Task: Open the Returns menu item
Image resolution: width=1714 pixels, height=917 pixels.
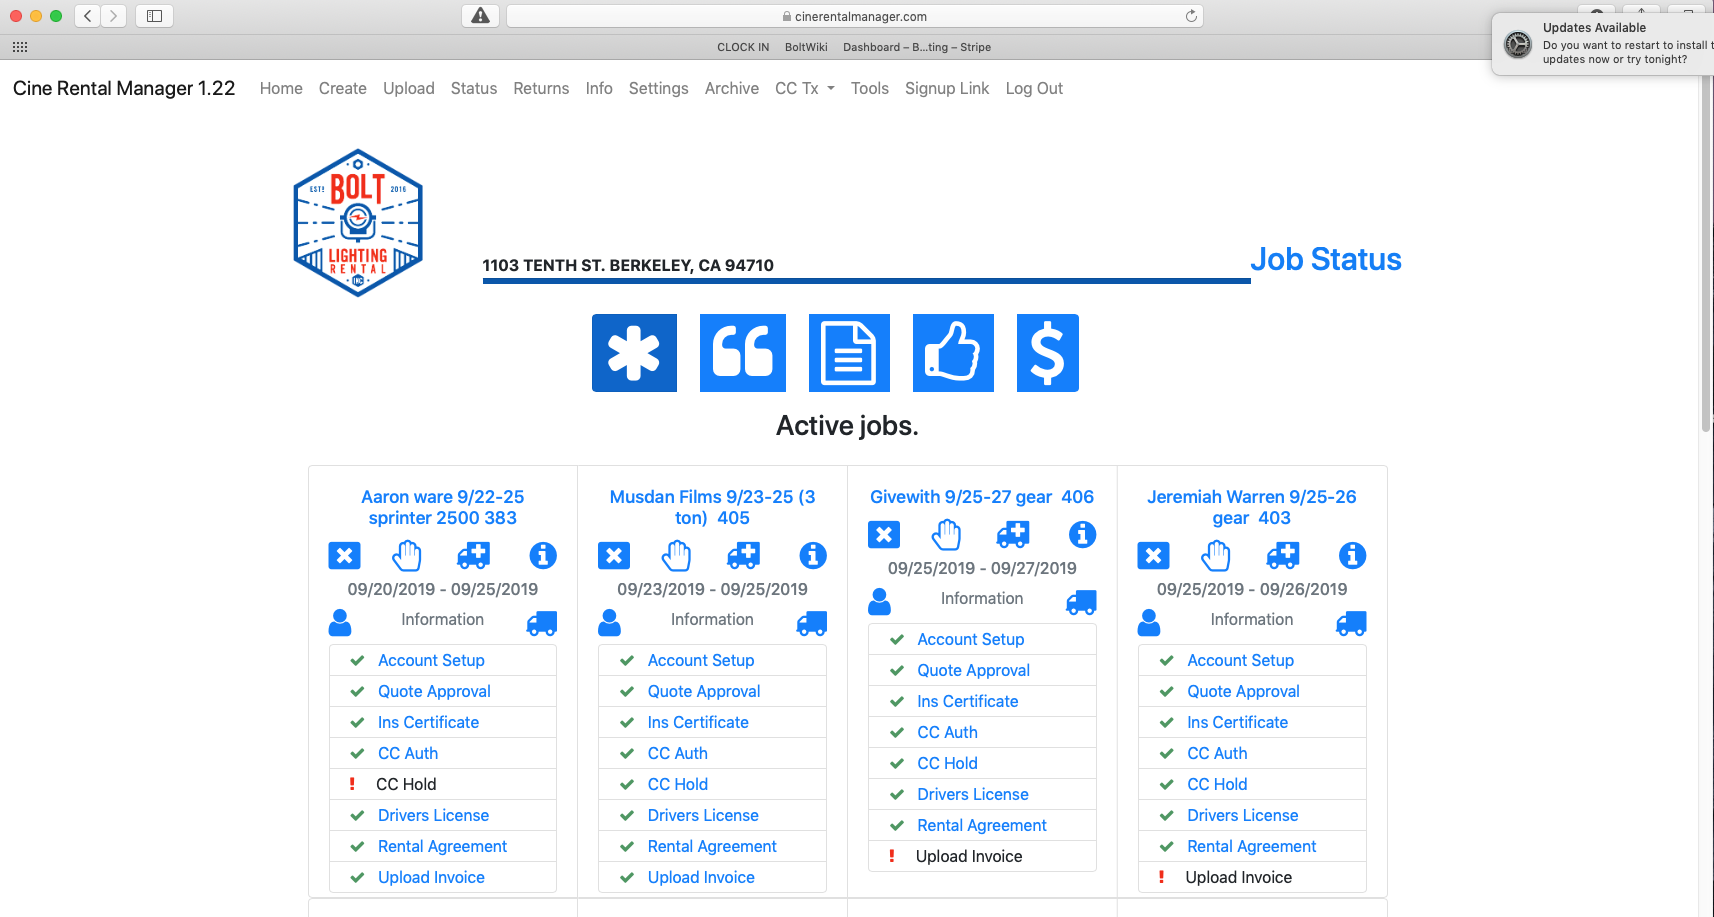Action: (541, 88)
